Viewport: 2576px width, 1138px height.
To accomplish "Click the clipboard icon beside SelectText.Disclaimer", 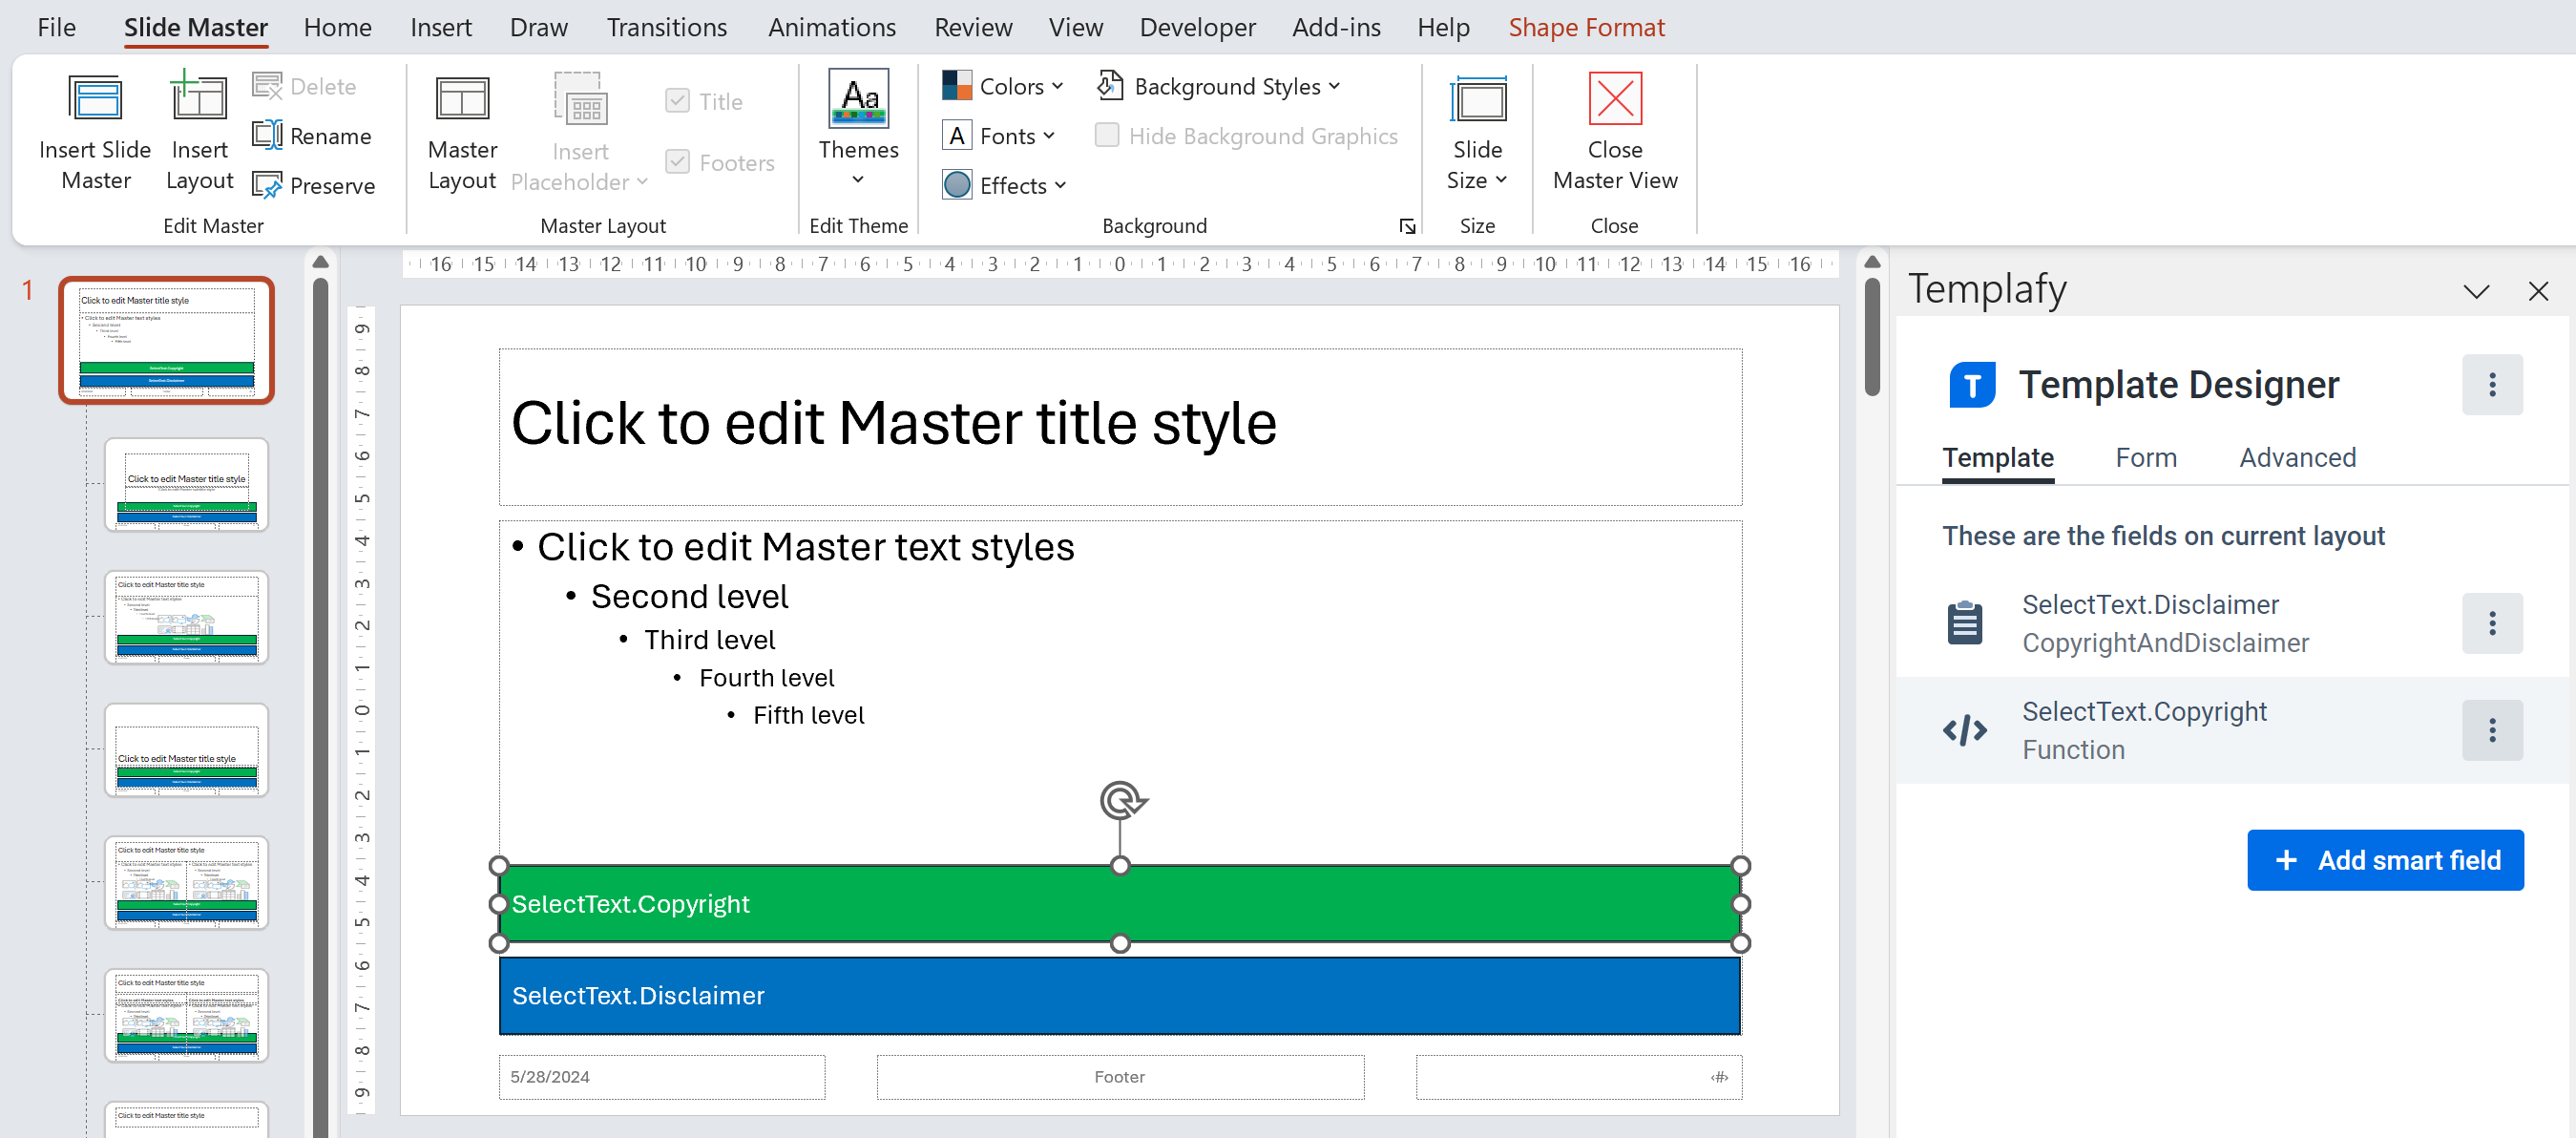I will tap(1964, 623).
